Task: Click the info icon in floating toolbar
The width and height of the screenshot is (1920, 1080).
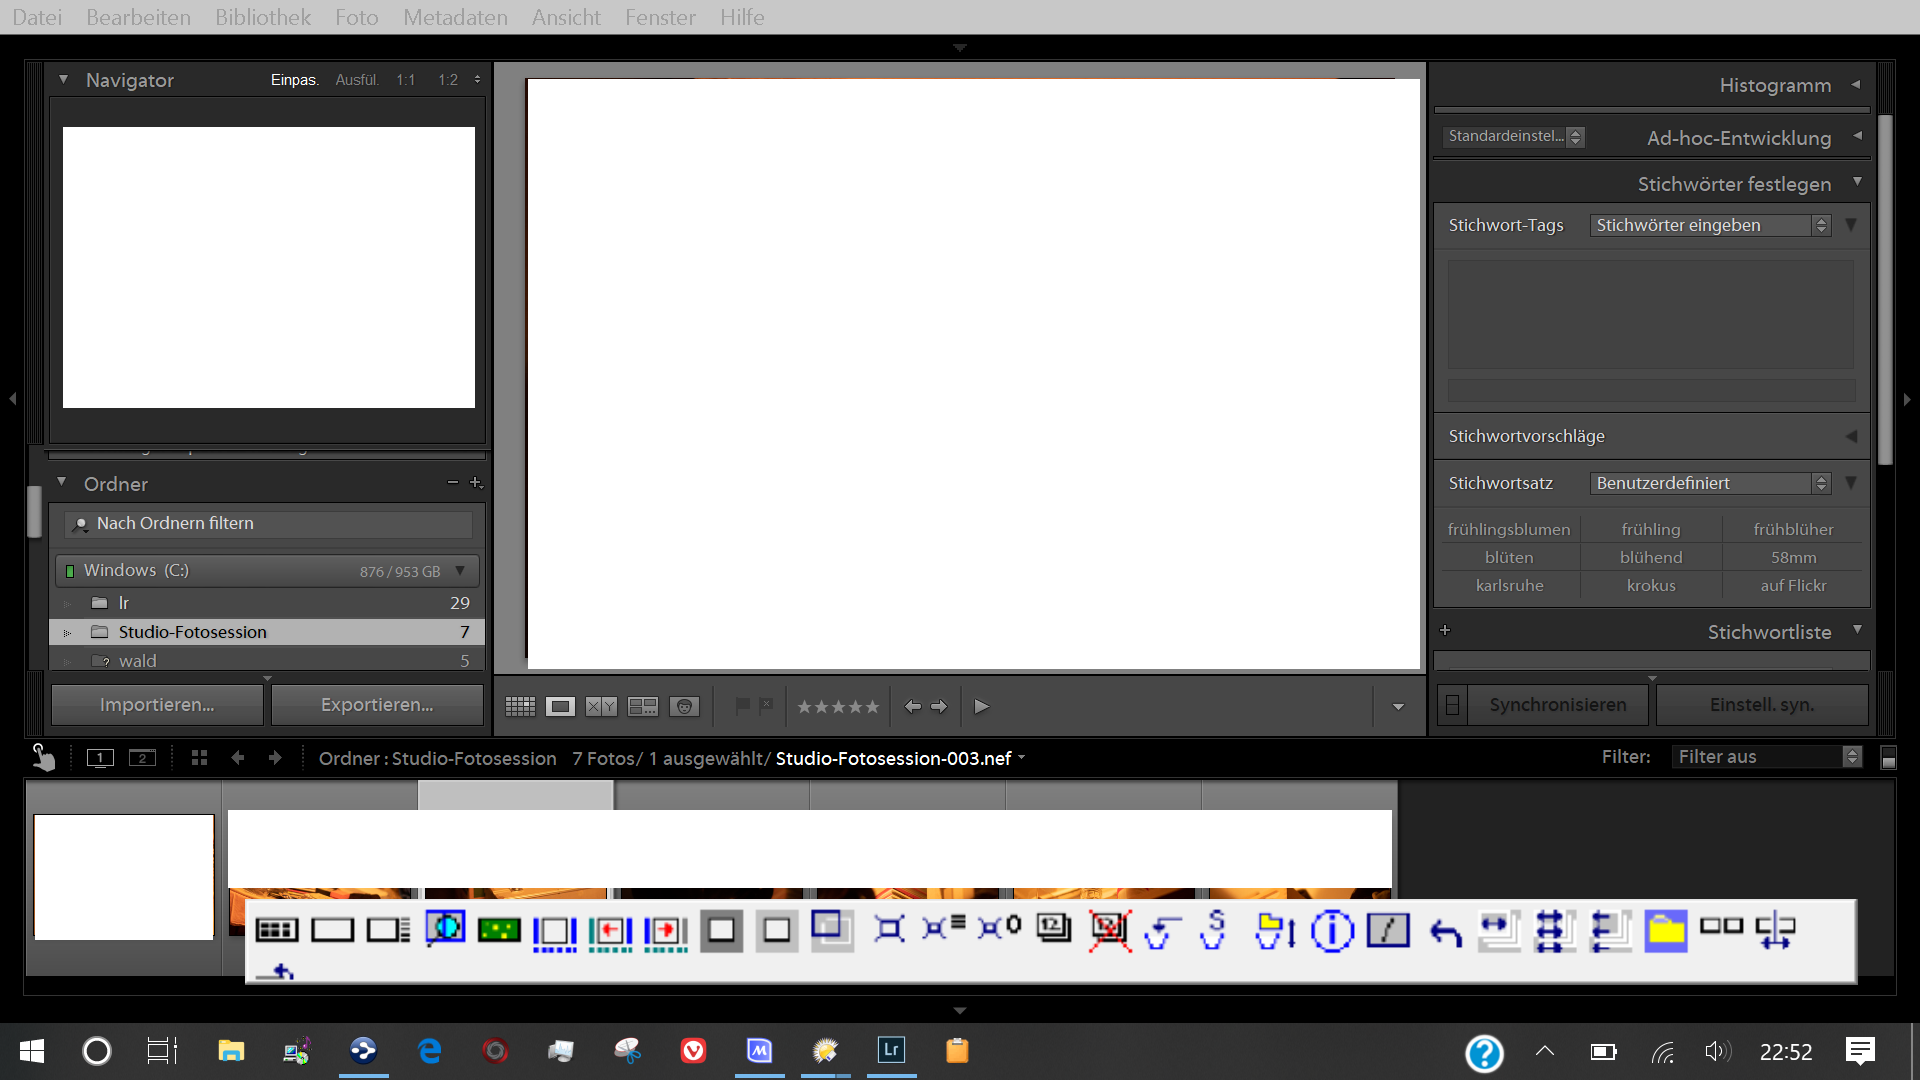Action: pos(1332,931)
